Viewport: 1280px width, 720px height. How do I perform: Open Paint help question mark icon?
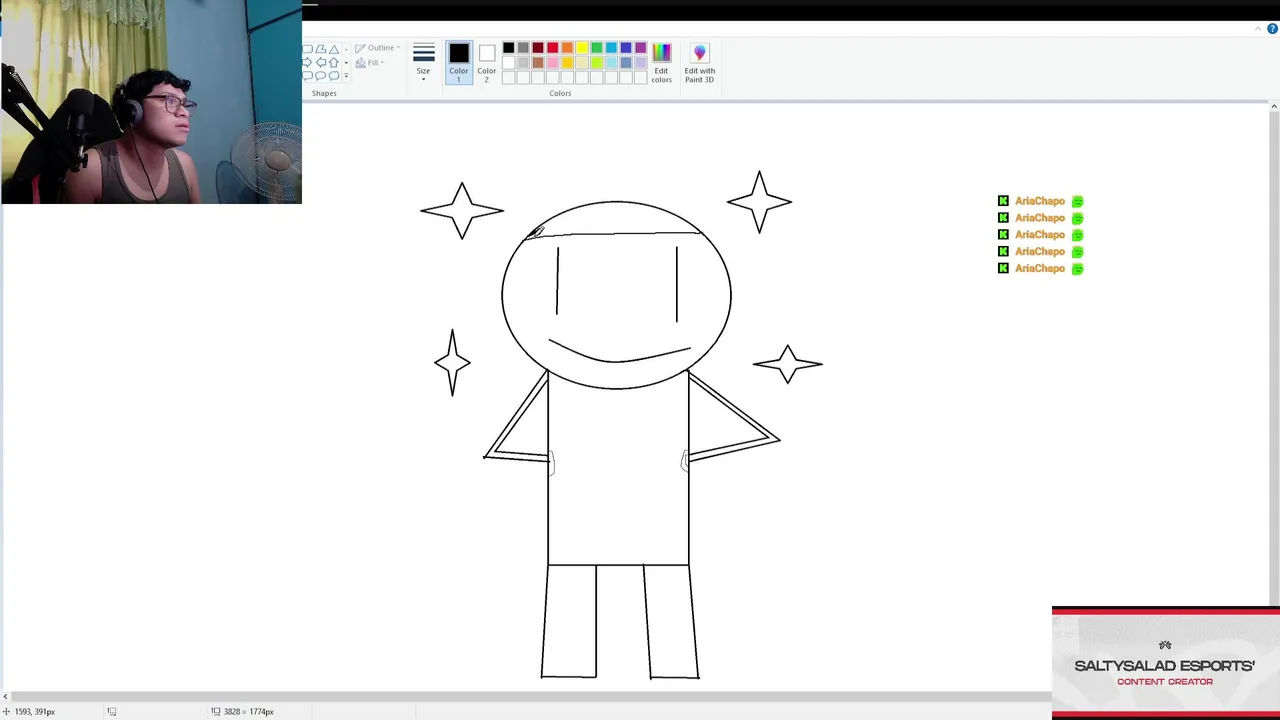pyautogui.click(x=1273, y=28)
